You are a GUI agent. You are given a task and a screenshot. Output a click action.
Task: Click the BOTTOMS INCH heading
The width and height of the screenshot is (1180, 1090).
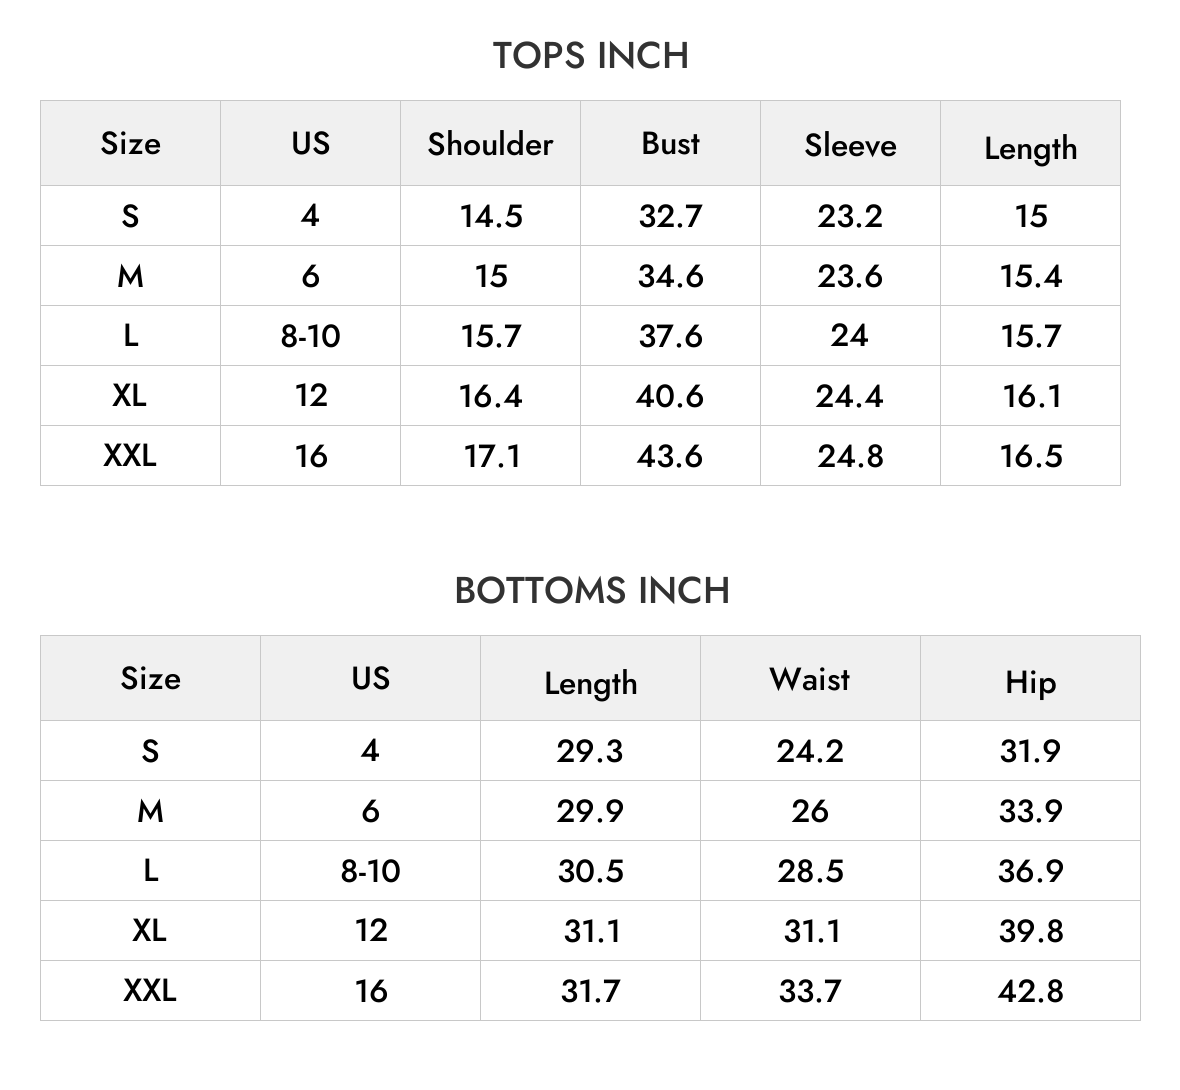click(x=592, y=591)
